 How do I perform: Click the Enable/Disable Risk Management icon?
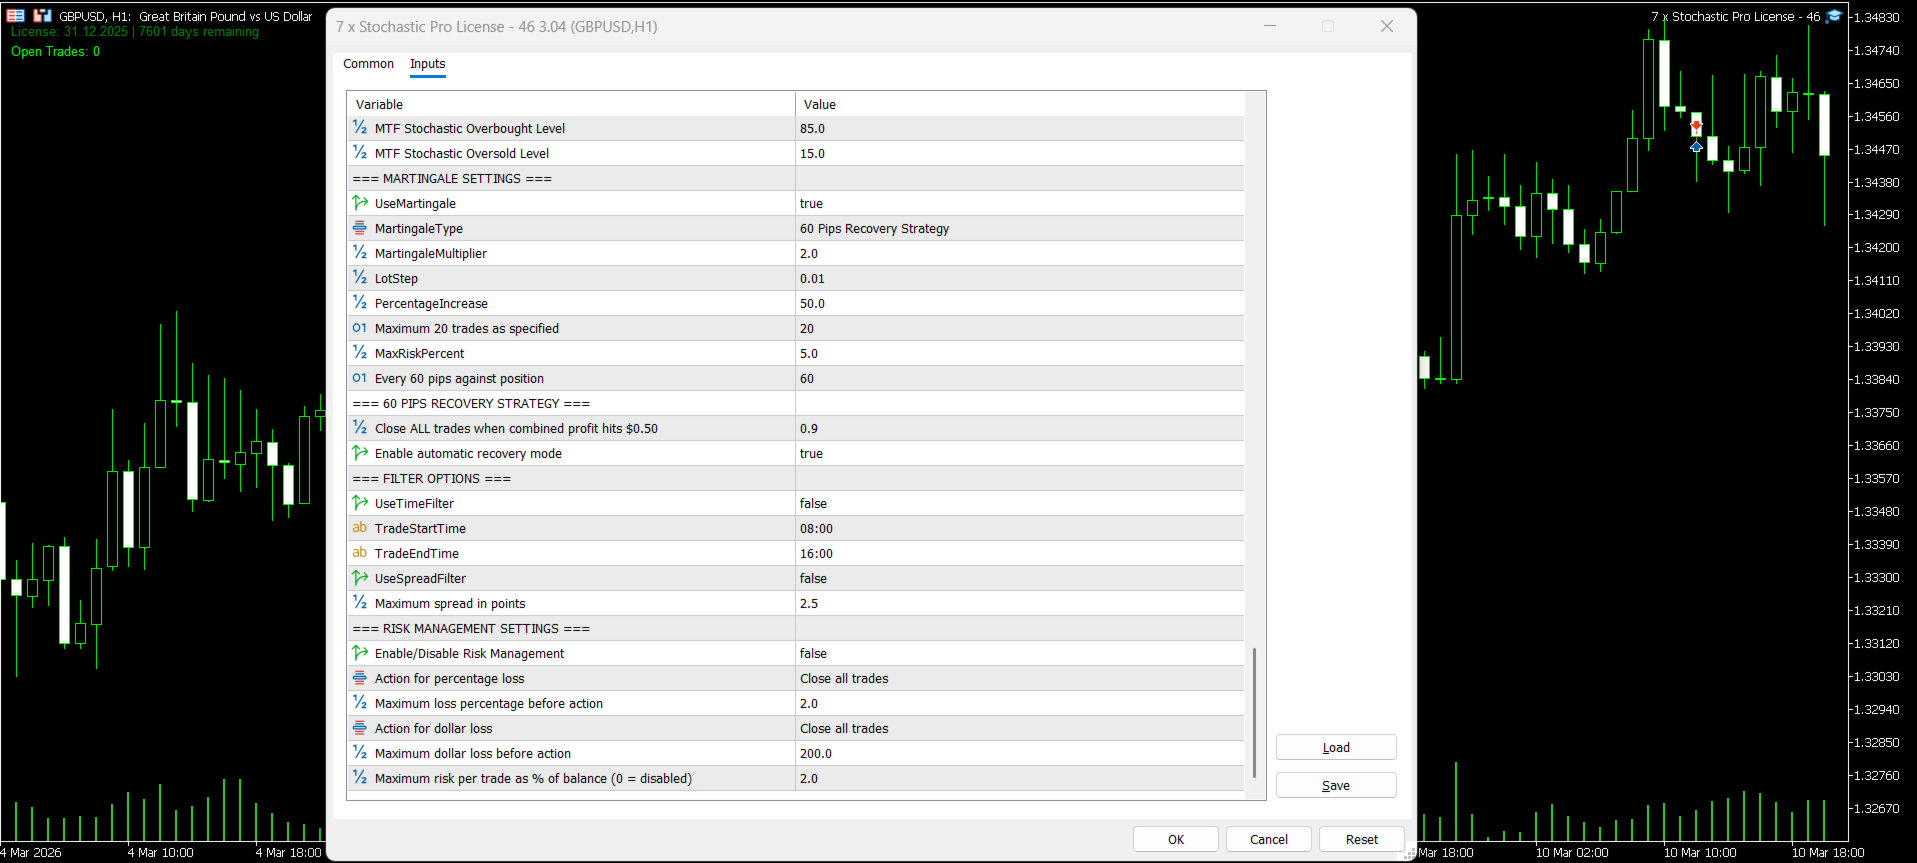tap(360, 653)
